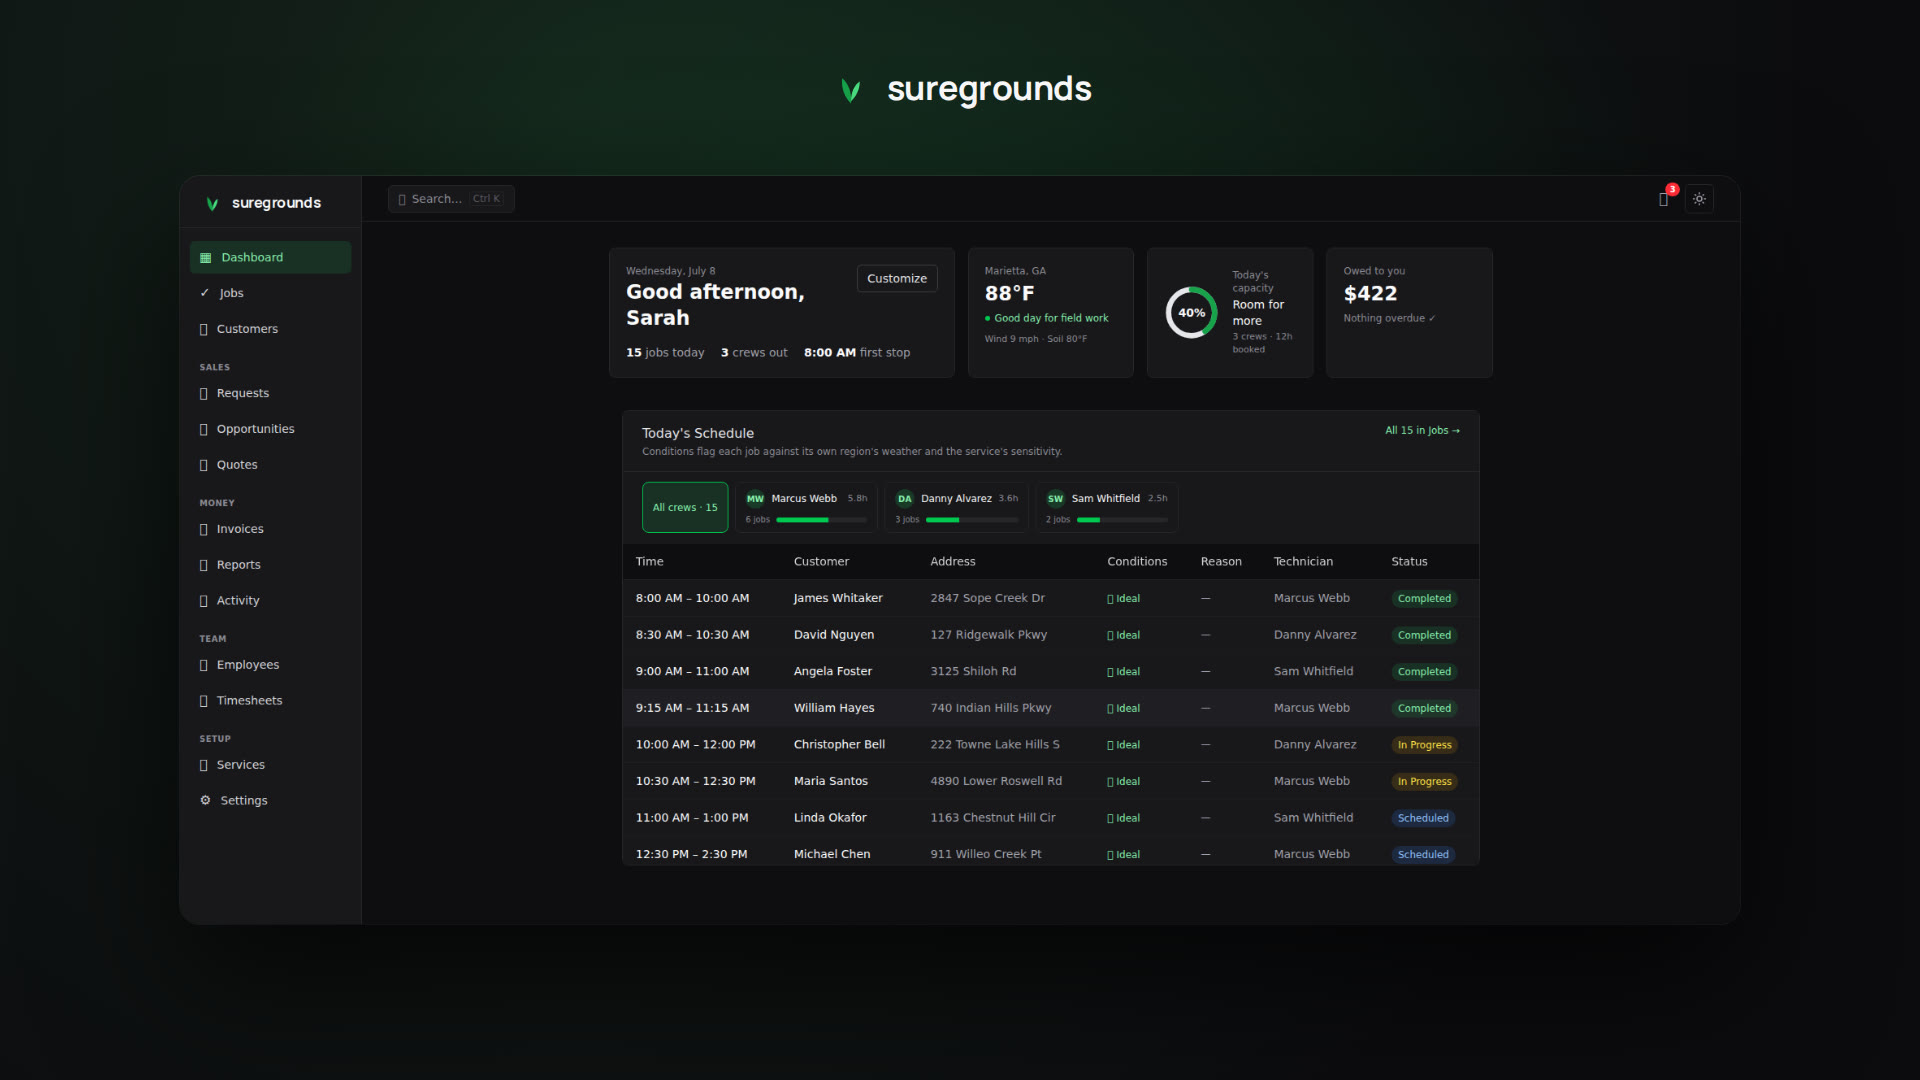Click address 4890 Lower Roswell Rd
Viewport: 1920px width, 1080px height.
click(996, 781)
